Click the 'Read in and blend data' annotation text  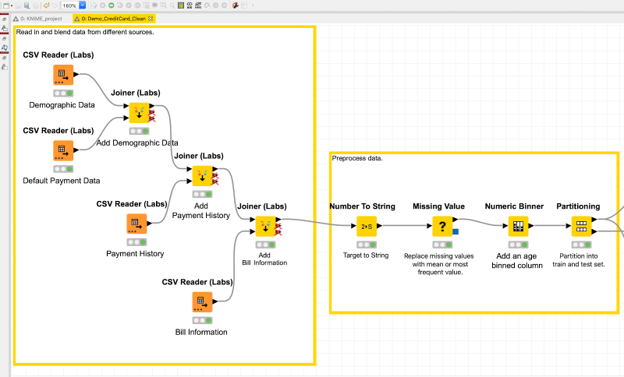pos(85,32)
